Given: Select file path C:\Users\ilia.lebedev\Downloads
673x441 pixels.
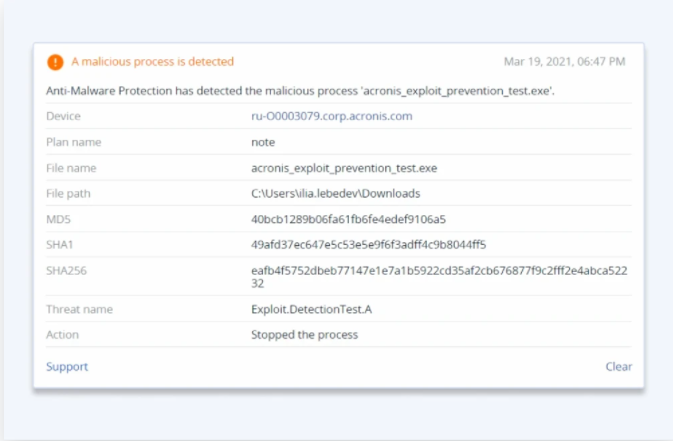Looking at the screenshot, I should (x=336, y=193).
